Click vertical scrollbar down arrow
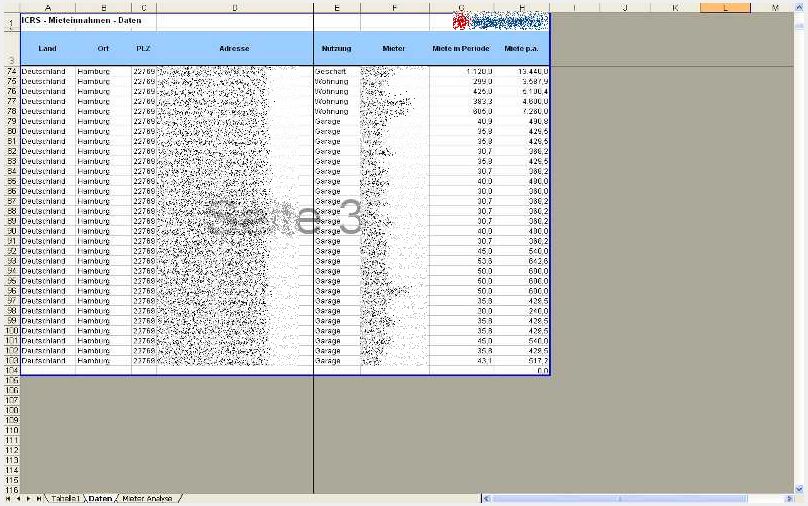The image size is (808, 506). pos(799,489)
